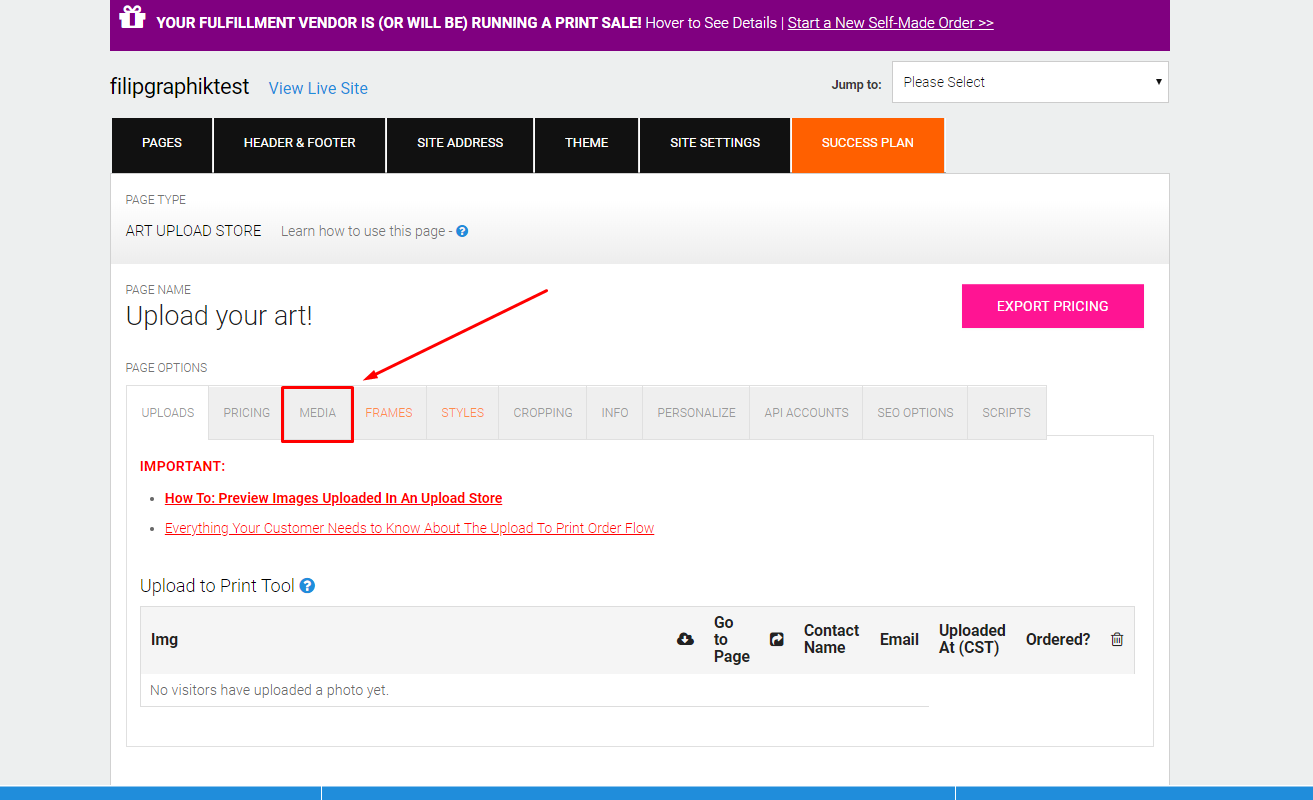This screenshot has height=800, width=1313.
Task: Open the API ACCOUNTS tab
Action: (806, 412)
